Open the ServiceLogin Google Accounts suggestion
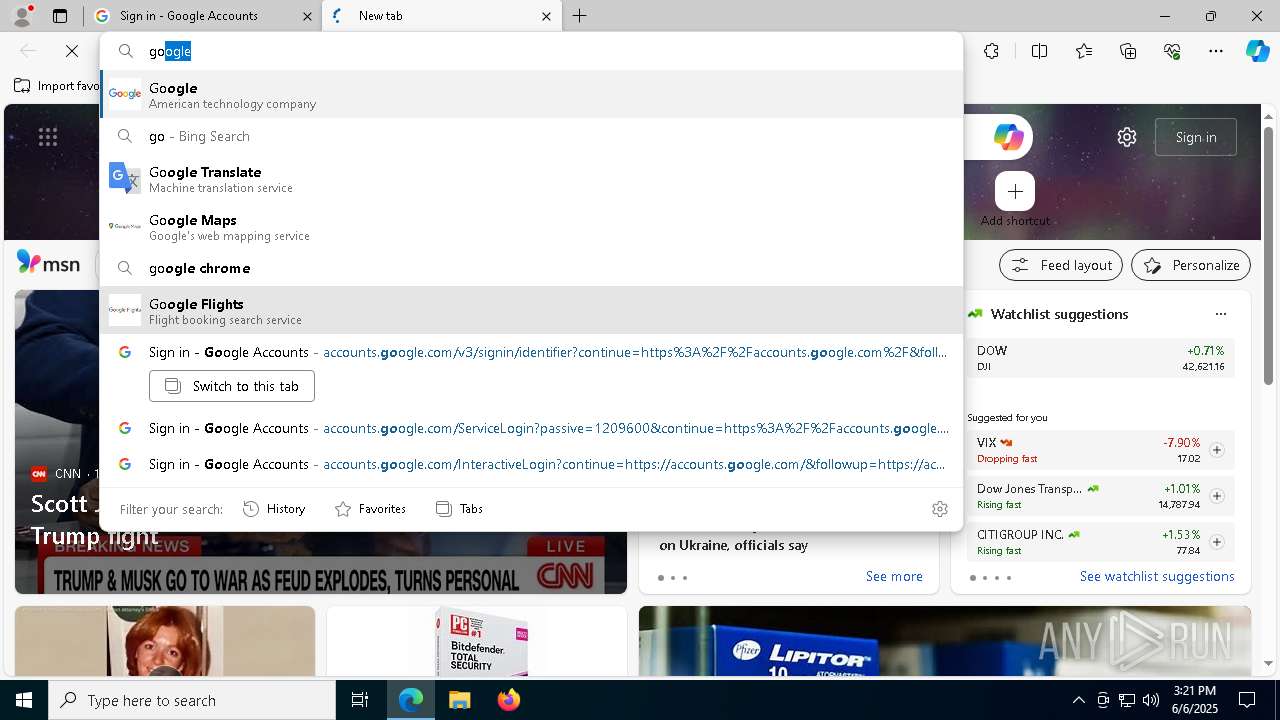The image size is (1280, 720). coord(531,428)
